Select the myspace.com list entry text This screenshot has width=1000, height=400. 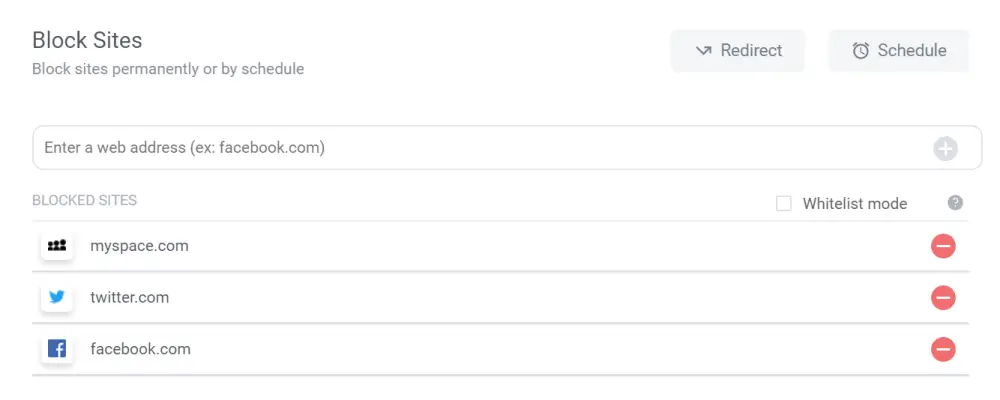click(x=139, y=246)
